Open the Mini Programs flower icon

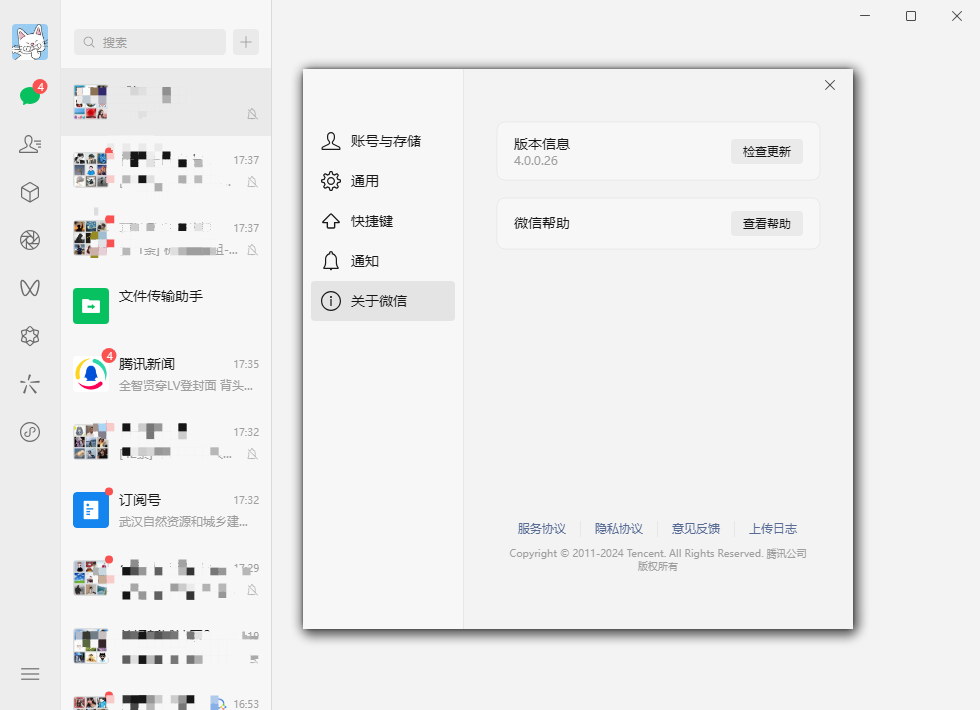tap(30, 335)
